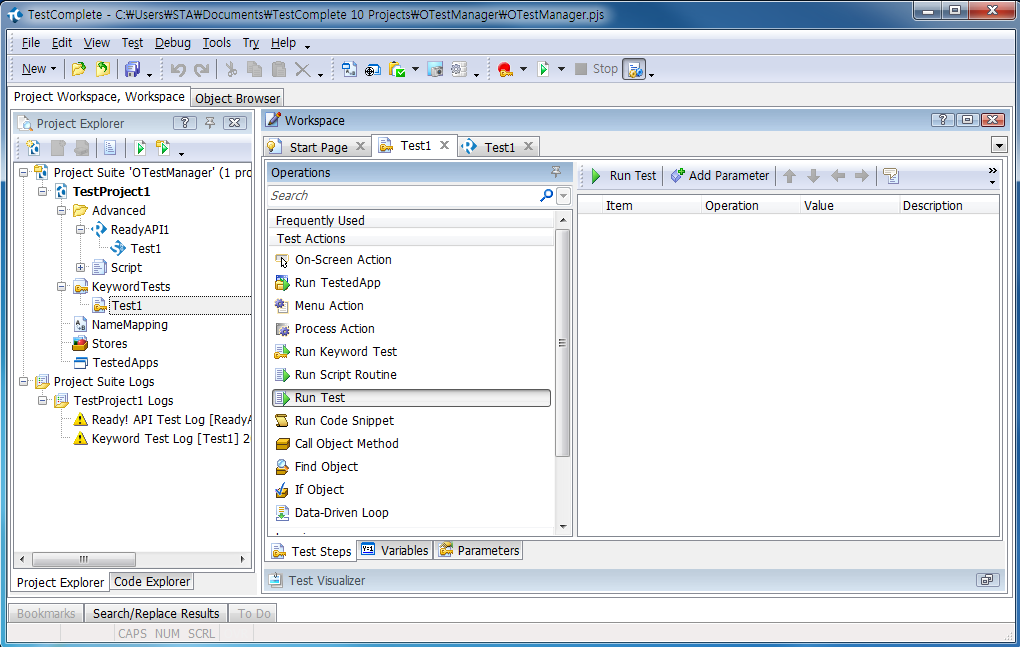Select NameMapping in project tree
This screenshot has height=647, width=1020.
click(x=129, y=325)
